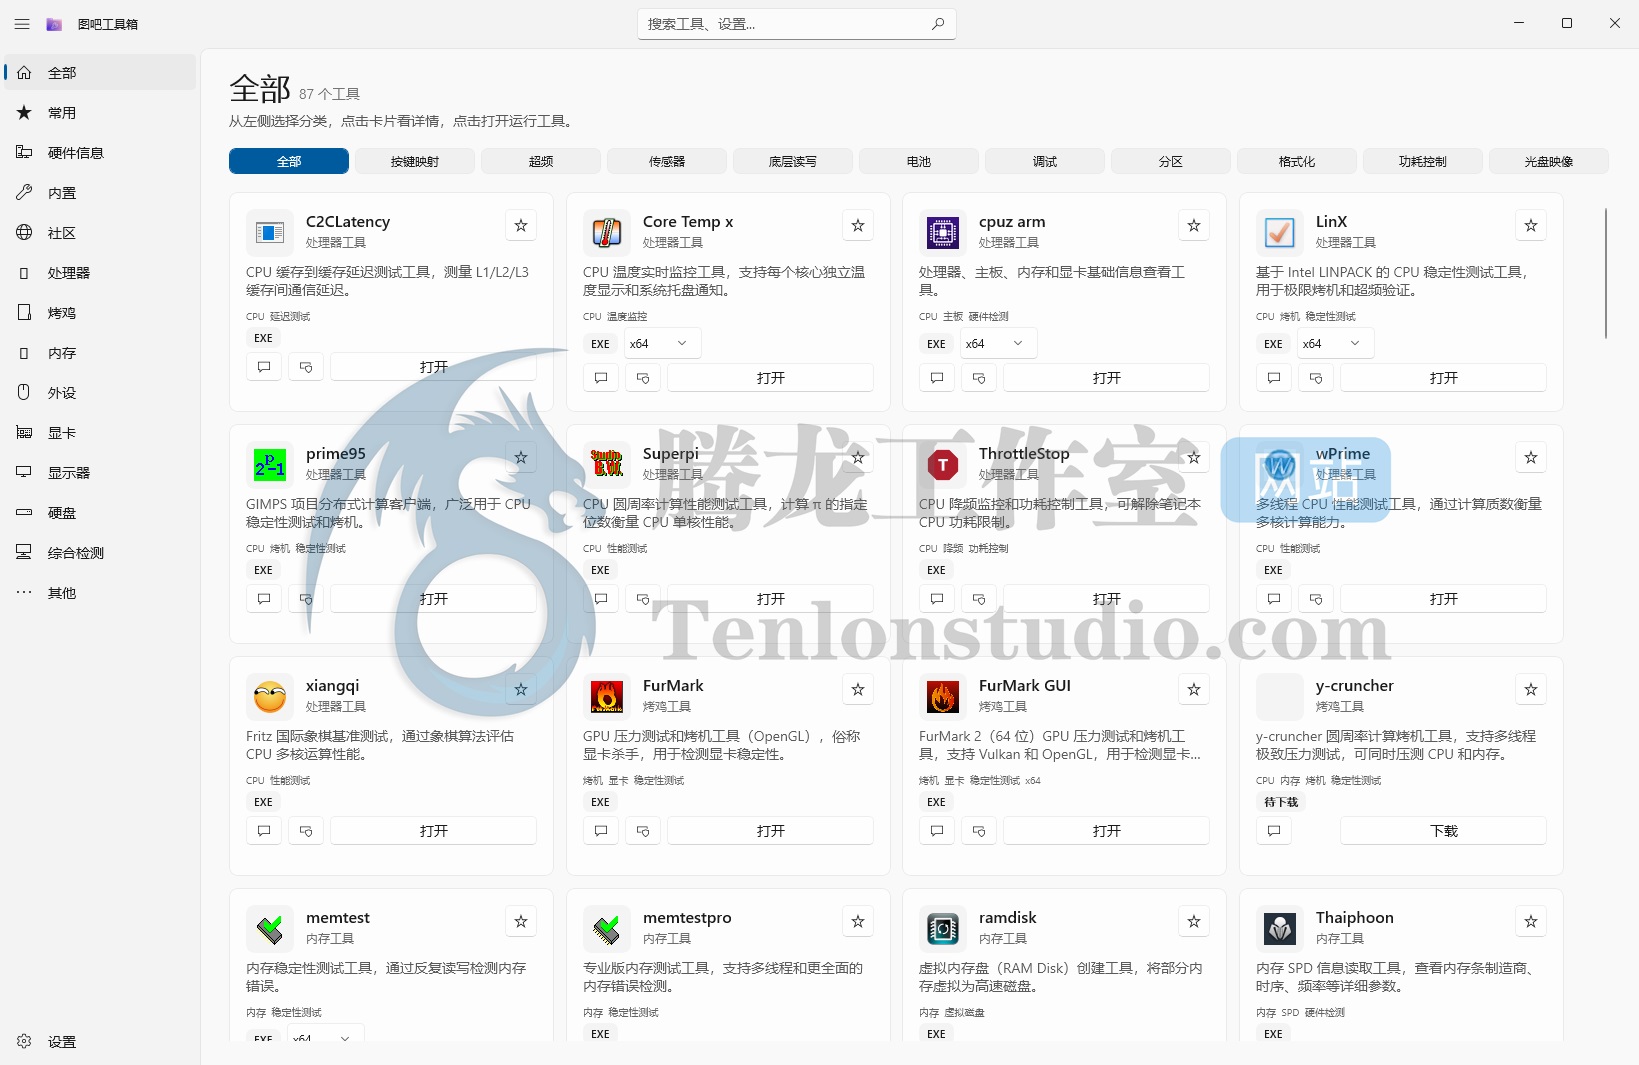Image resolution: width=1639 pixels, height=1065 pixels.
Task: Click the prime95 green app icon
Action: tap(270, 465)
